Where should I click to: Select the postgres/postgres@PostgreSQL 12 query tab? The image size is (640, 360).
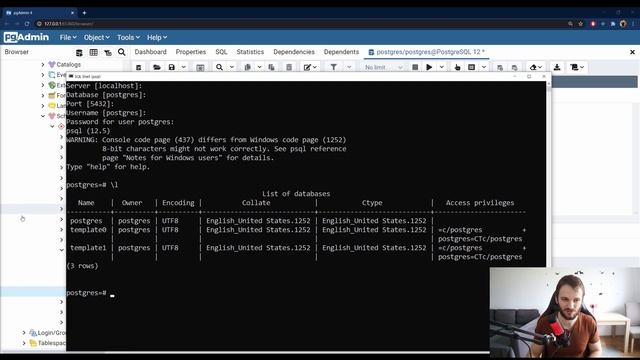point(427,52)
